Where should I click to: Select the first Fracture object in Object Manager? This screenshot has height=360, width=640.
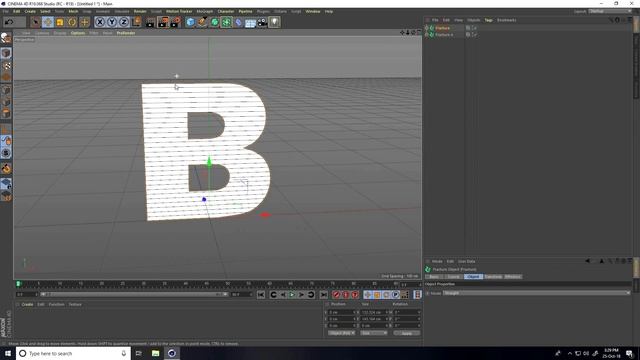click(x=442, y=28)
